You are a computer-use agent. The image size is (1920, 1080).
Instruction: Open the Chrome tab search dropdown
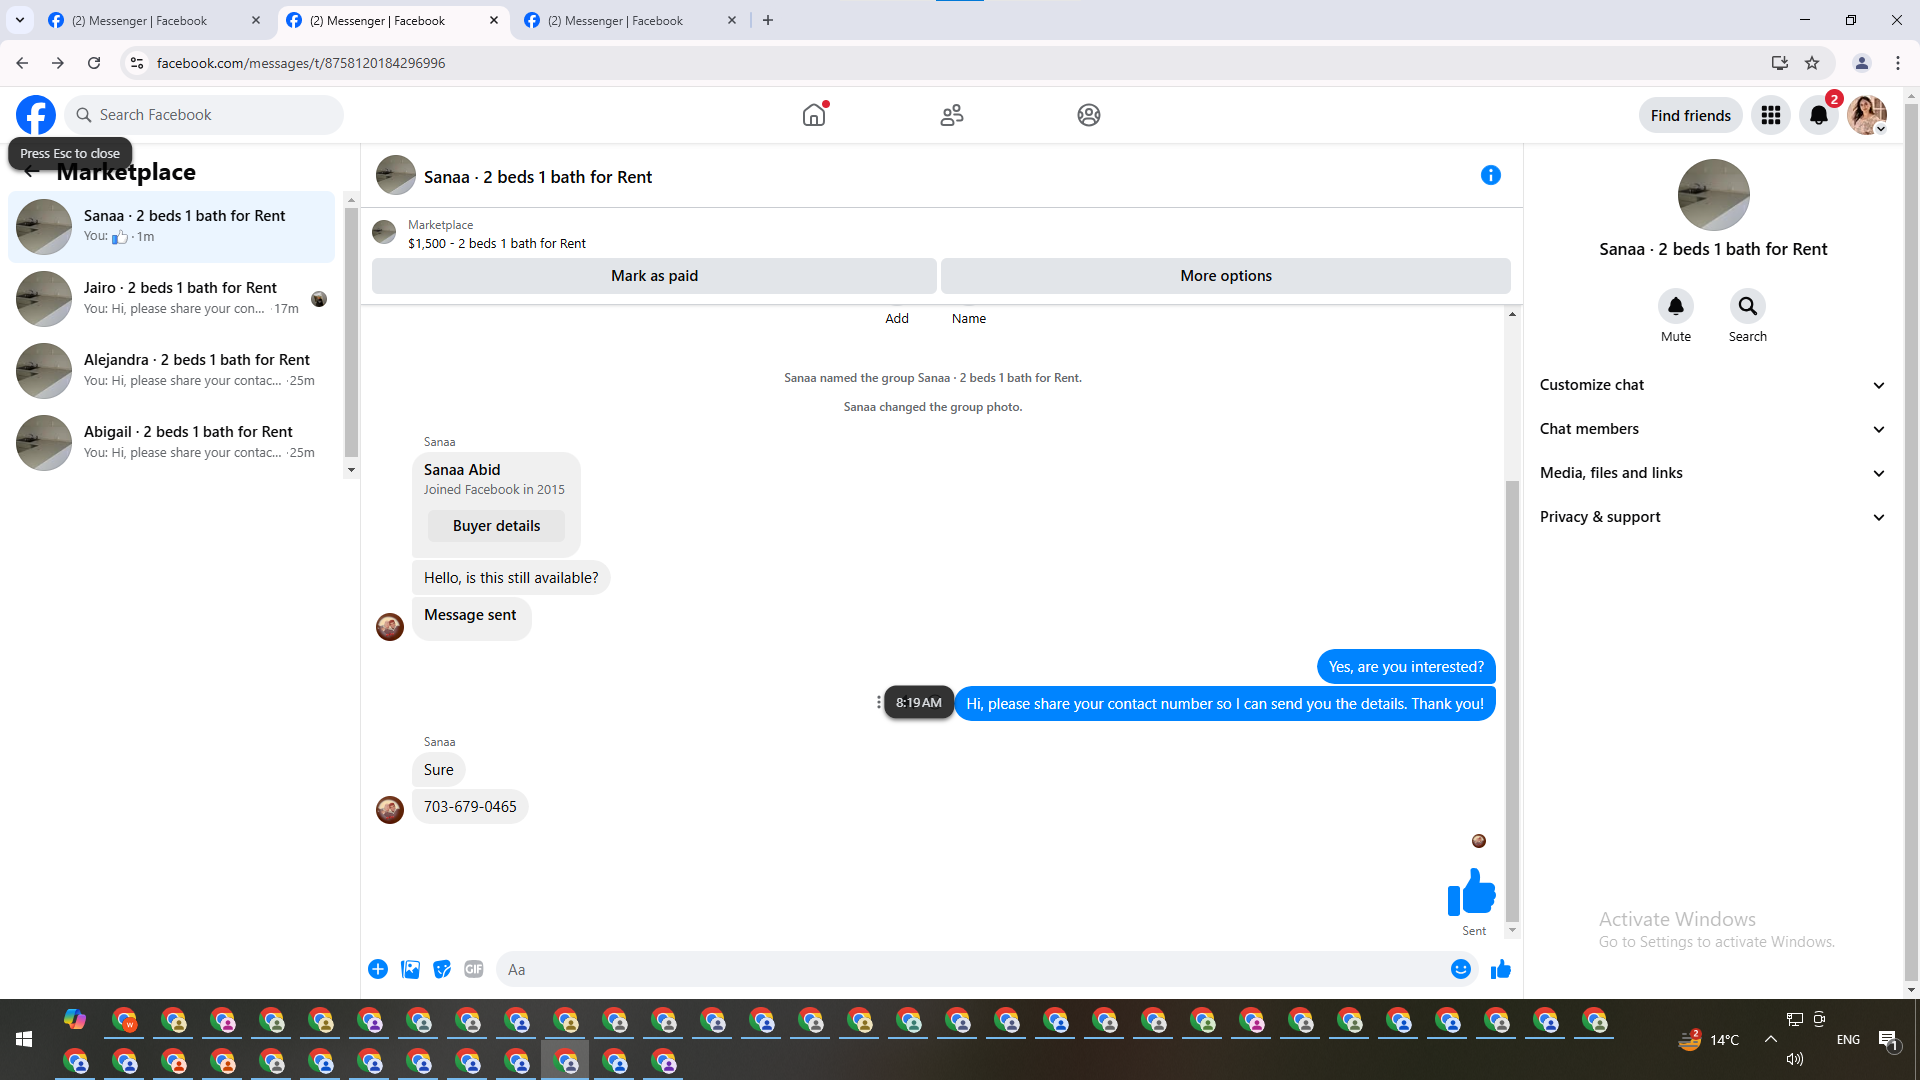coord(20,20)
